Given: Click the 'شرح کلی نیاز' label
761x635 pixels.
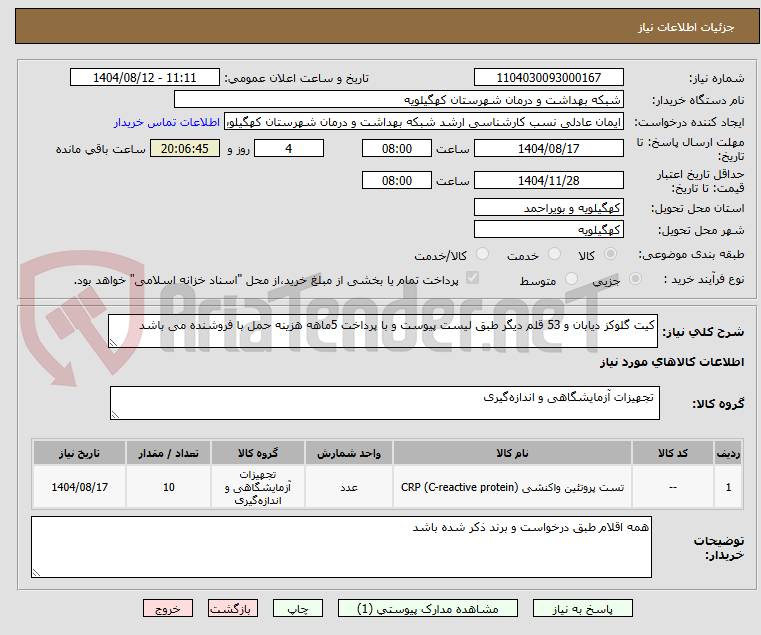Looking at the screenshot, I should pyautogui.click(x=703, y=332).
